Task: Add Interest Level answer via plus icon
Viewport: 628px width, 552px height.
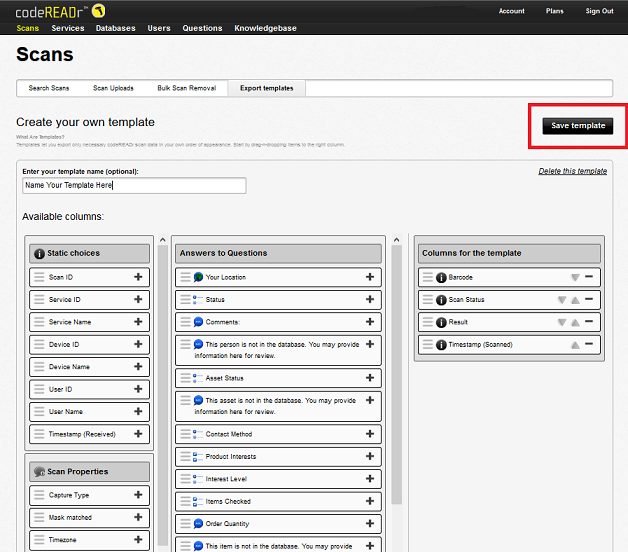Action: pos(370,479)
